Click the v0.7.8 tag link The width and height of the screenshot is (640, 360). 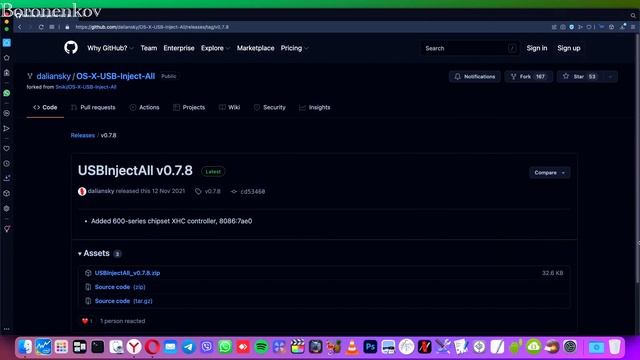213,191
